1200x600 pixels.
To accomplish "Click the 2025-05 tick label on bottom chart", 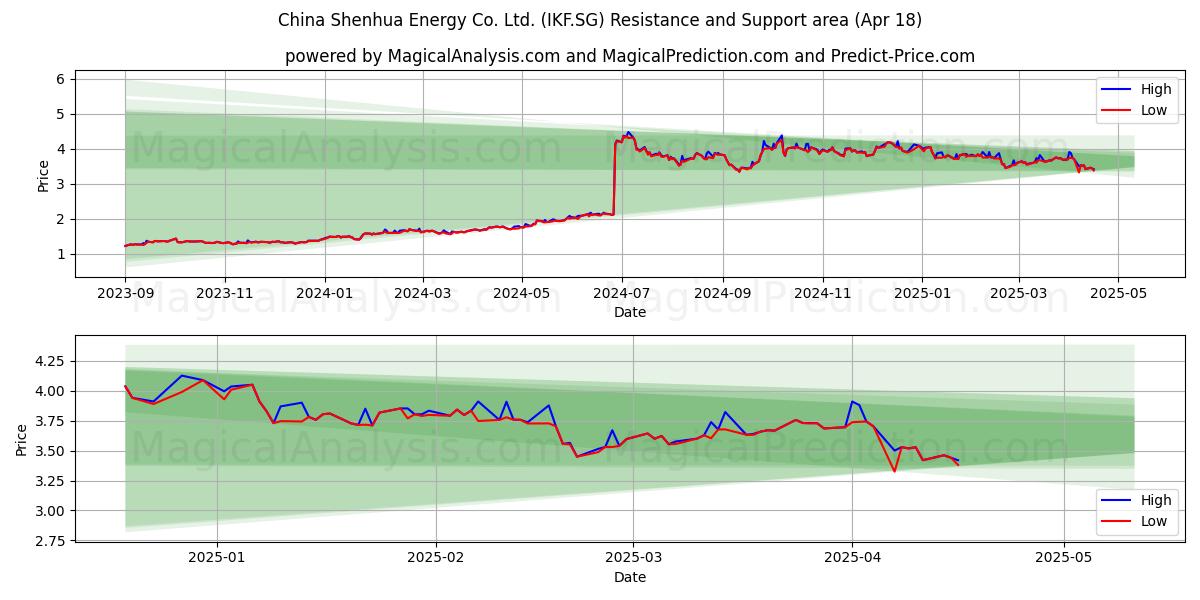I will (x=1064, y=560).
